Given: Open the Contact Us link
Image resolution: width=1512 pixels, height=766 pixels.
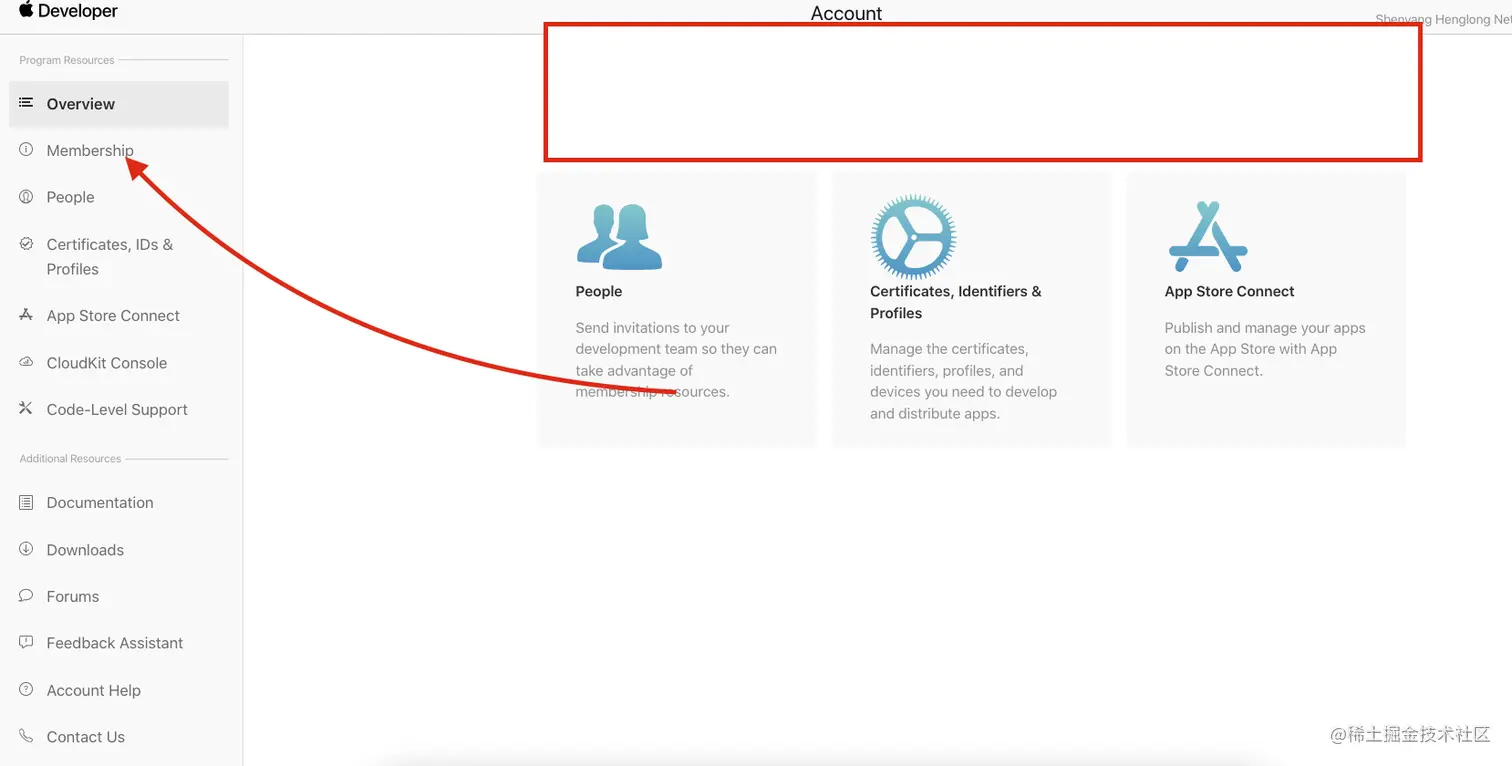Looking at the screenshot, I should [x=86, y=737].
